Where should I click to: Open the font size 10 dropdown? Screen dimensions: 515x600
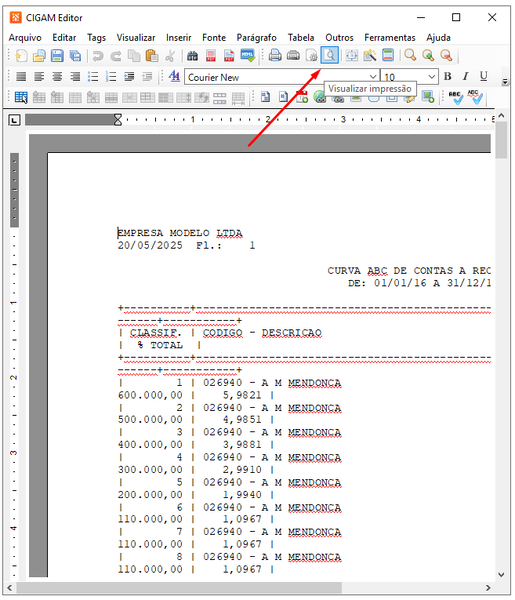point(432,77)
